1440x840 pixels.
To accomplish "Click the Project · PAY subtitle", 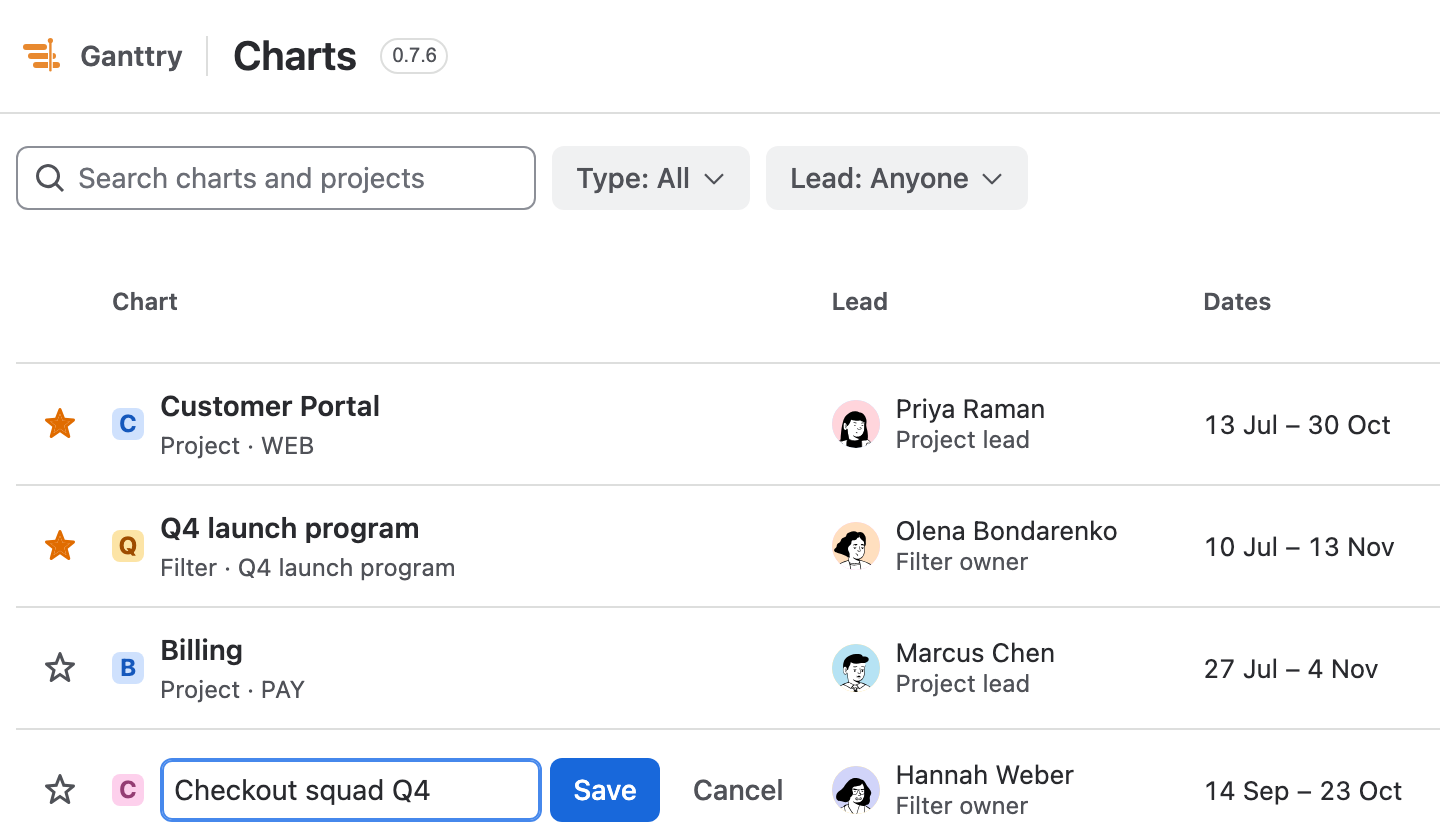I will point(232,690).
